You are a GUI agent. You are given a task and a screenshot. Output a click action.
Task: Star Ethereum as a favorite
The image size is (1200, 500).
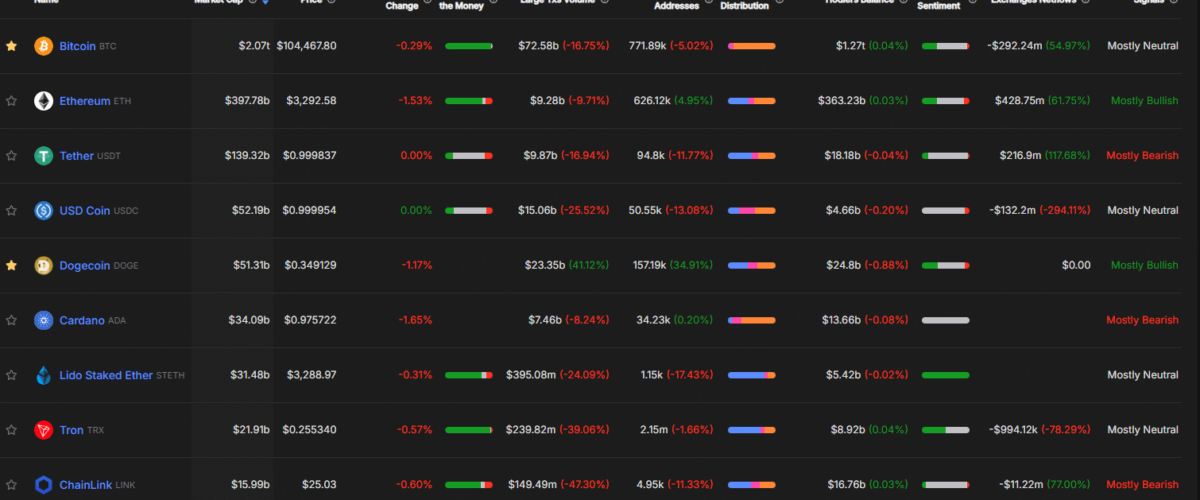click(x=12, y=101)
